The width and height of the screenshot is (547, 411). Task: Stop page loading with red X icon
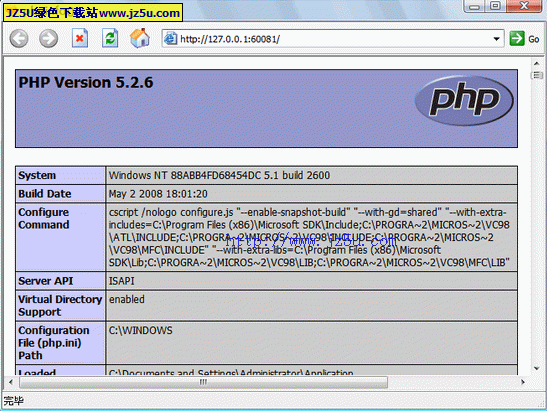80,38
